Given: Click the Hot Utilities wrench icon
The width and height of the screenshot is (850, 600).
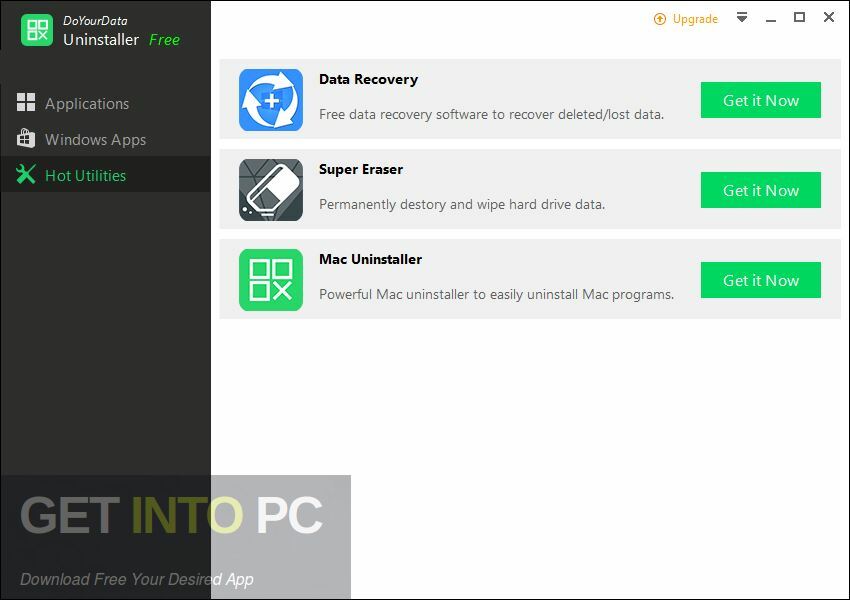Looking at the screenshot, I should pyautogui.click(x=26, y=175).
